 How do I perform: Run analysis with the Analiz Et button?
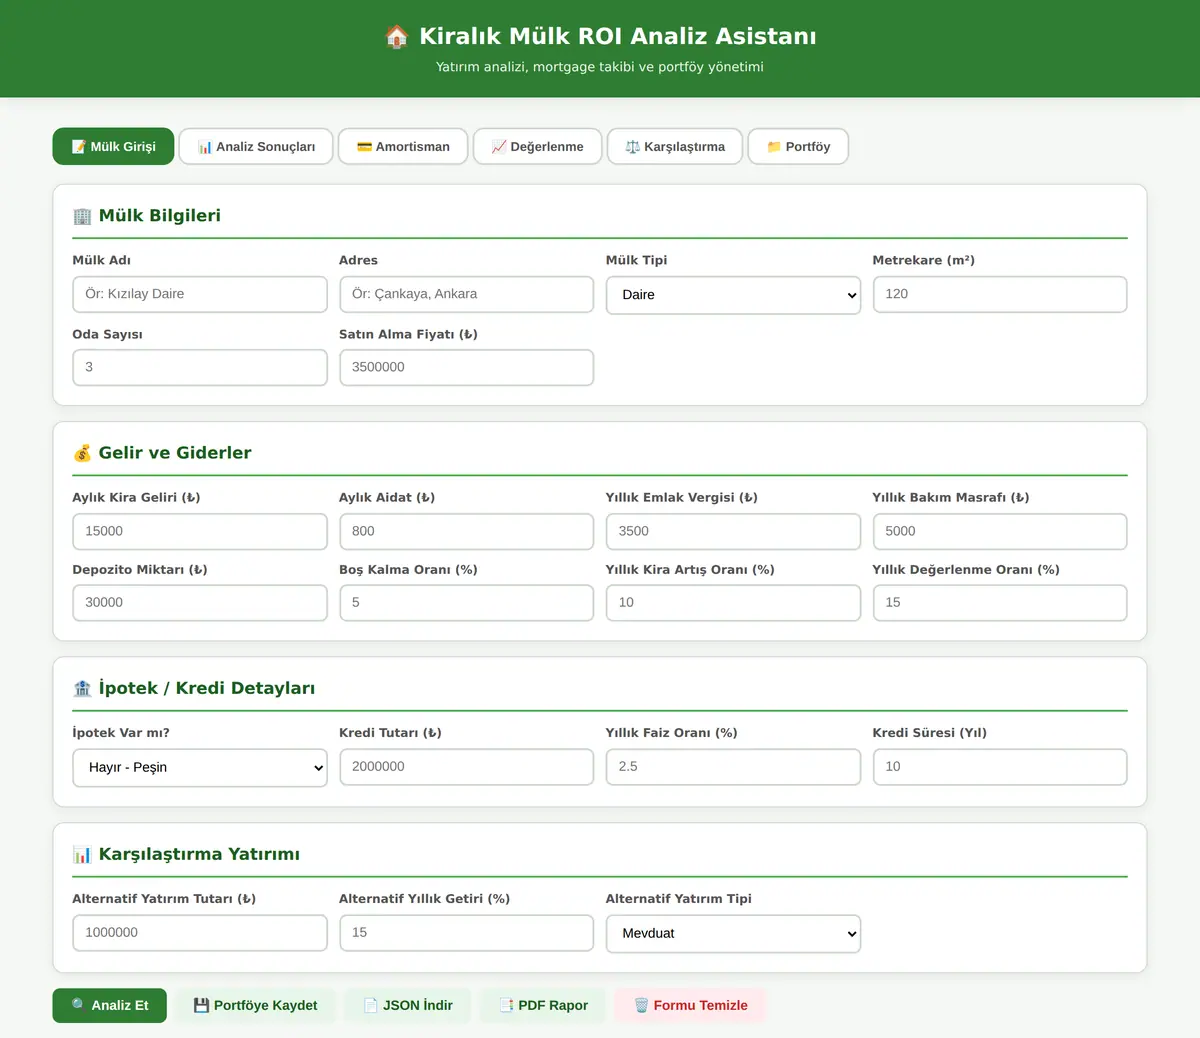[x=110, y=1005]
